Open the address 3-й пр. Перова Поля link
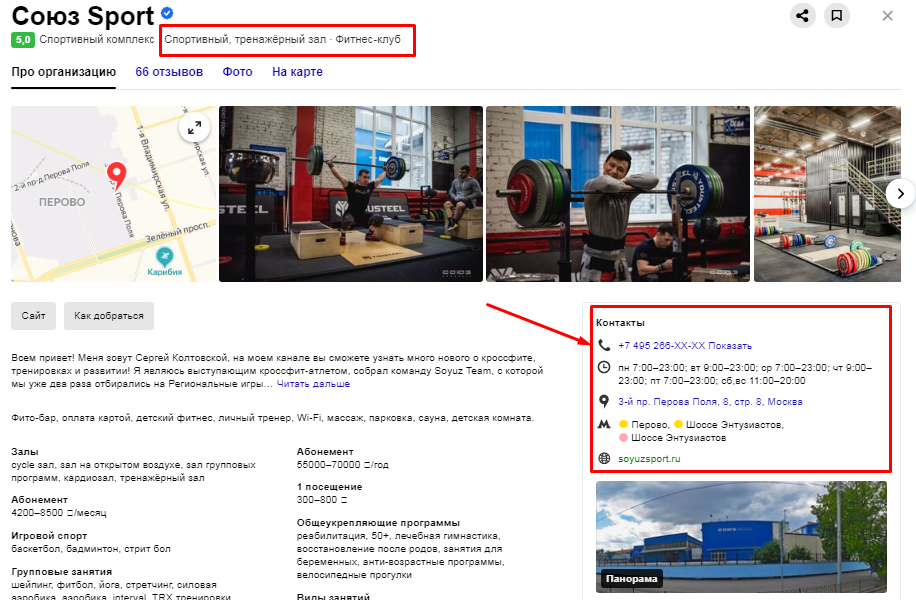Screen dimensions: 916x600 [x=710, y=402]
